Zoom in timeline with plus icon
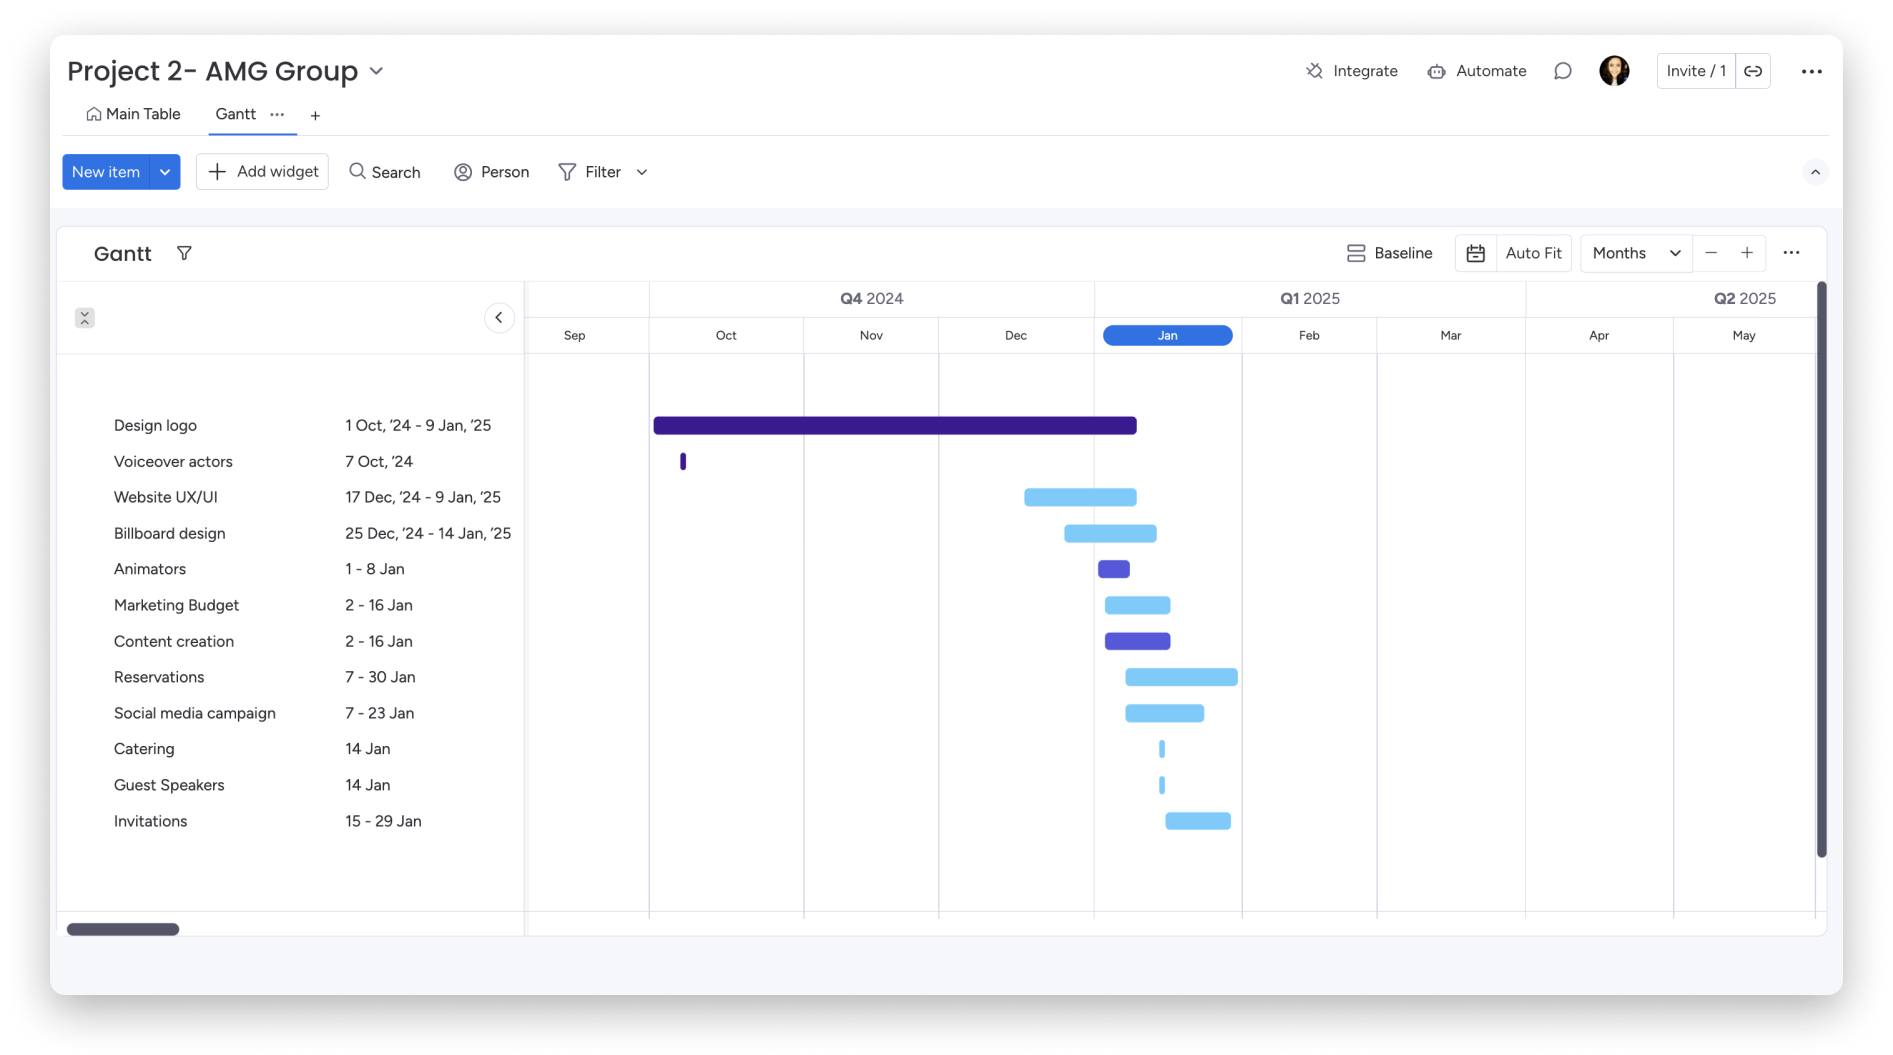The image size is (1893, 1055). [1747, 253]
